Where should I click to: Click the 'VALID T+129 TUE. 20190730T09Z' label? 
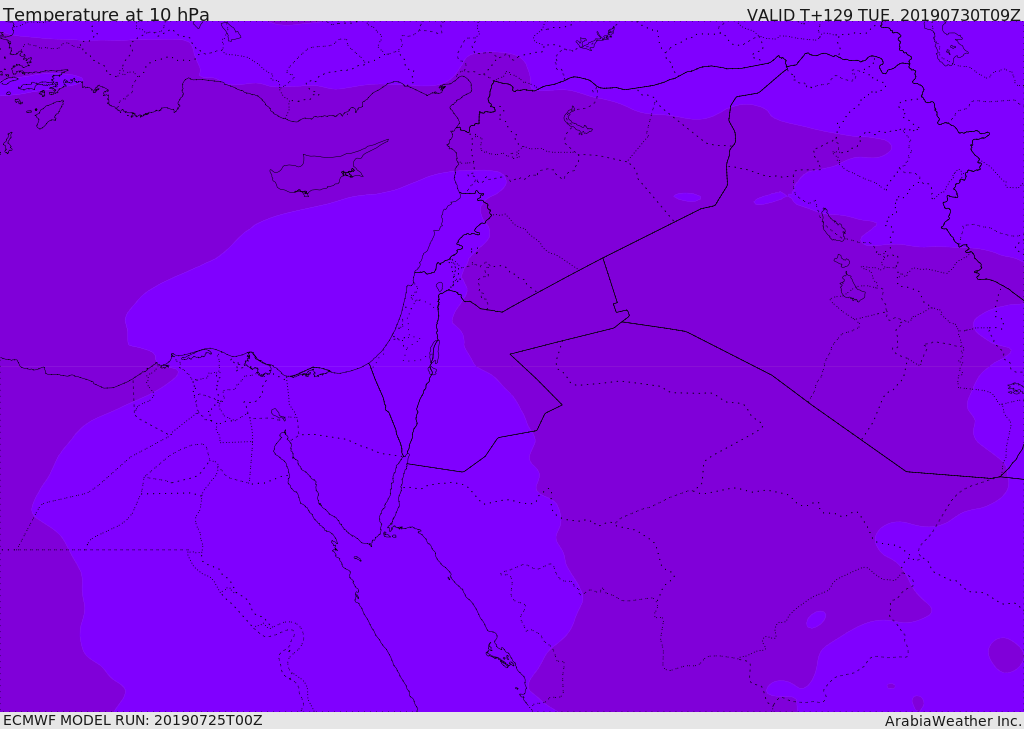coord(884,14)
